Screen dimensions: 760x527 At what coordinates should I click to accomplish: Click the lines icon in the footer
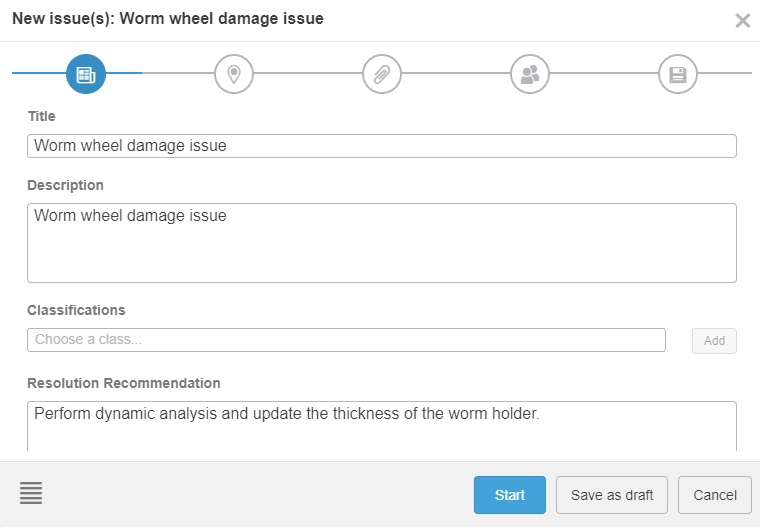coord(31,493)
